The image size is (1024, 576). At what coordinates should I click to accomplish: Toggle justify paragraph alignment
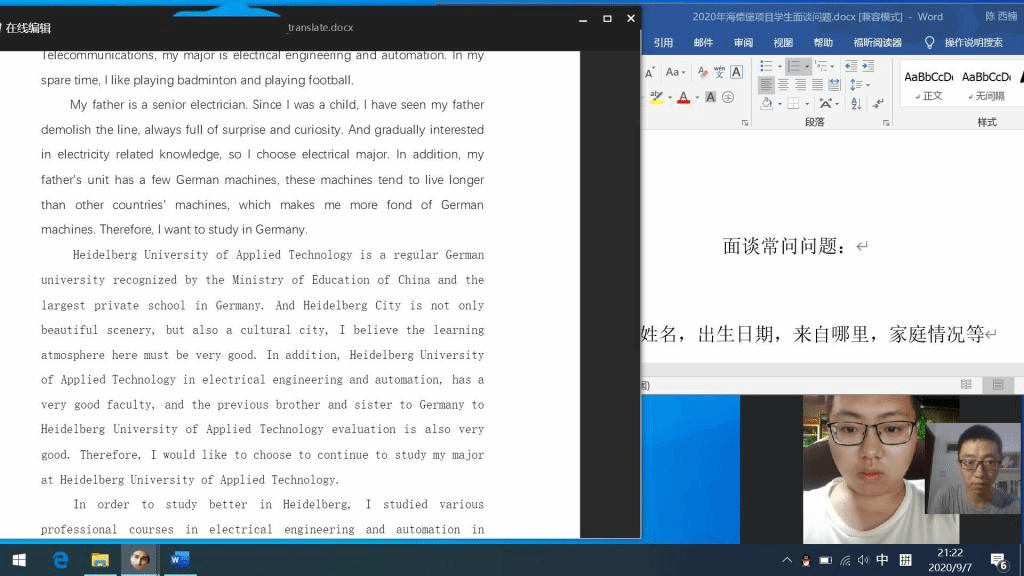[817, 85]
